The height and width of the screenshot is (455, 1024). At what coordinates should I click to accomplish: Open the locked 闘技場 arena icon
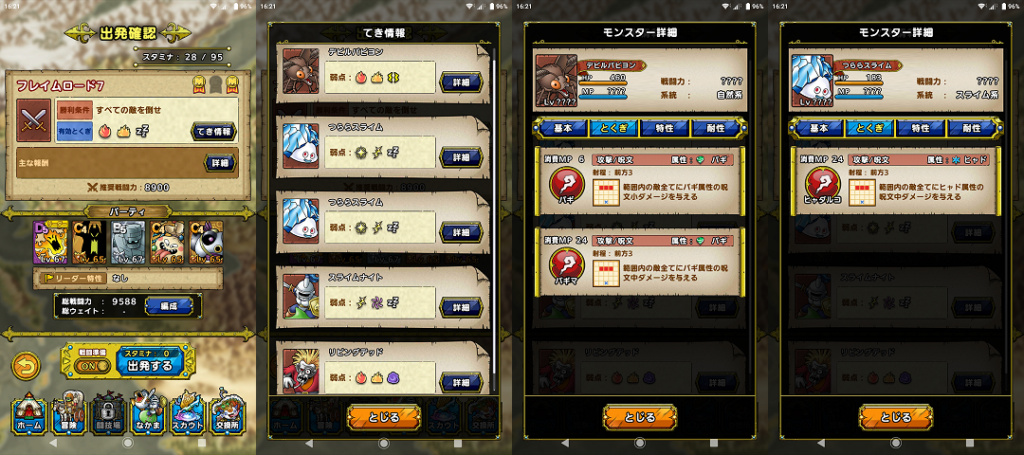pyautogui.click(x=108, y=413)
